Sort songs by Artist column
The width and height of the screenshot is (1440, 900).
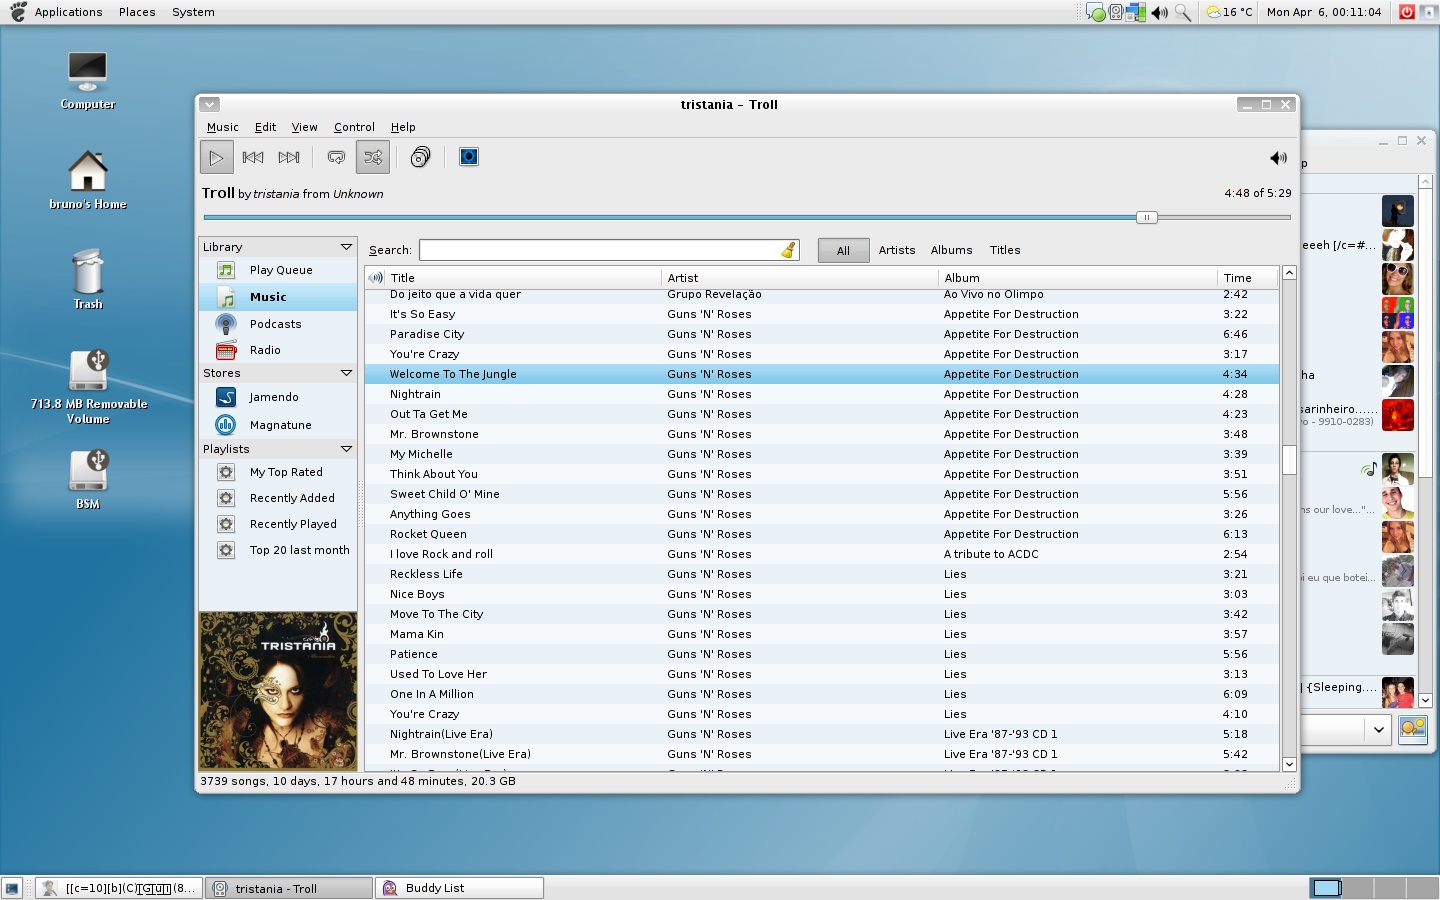click(800, 278)
